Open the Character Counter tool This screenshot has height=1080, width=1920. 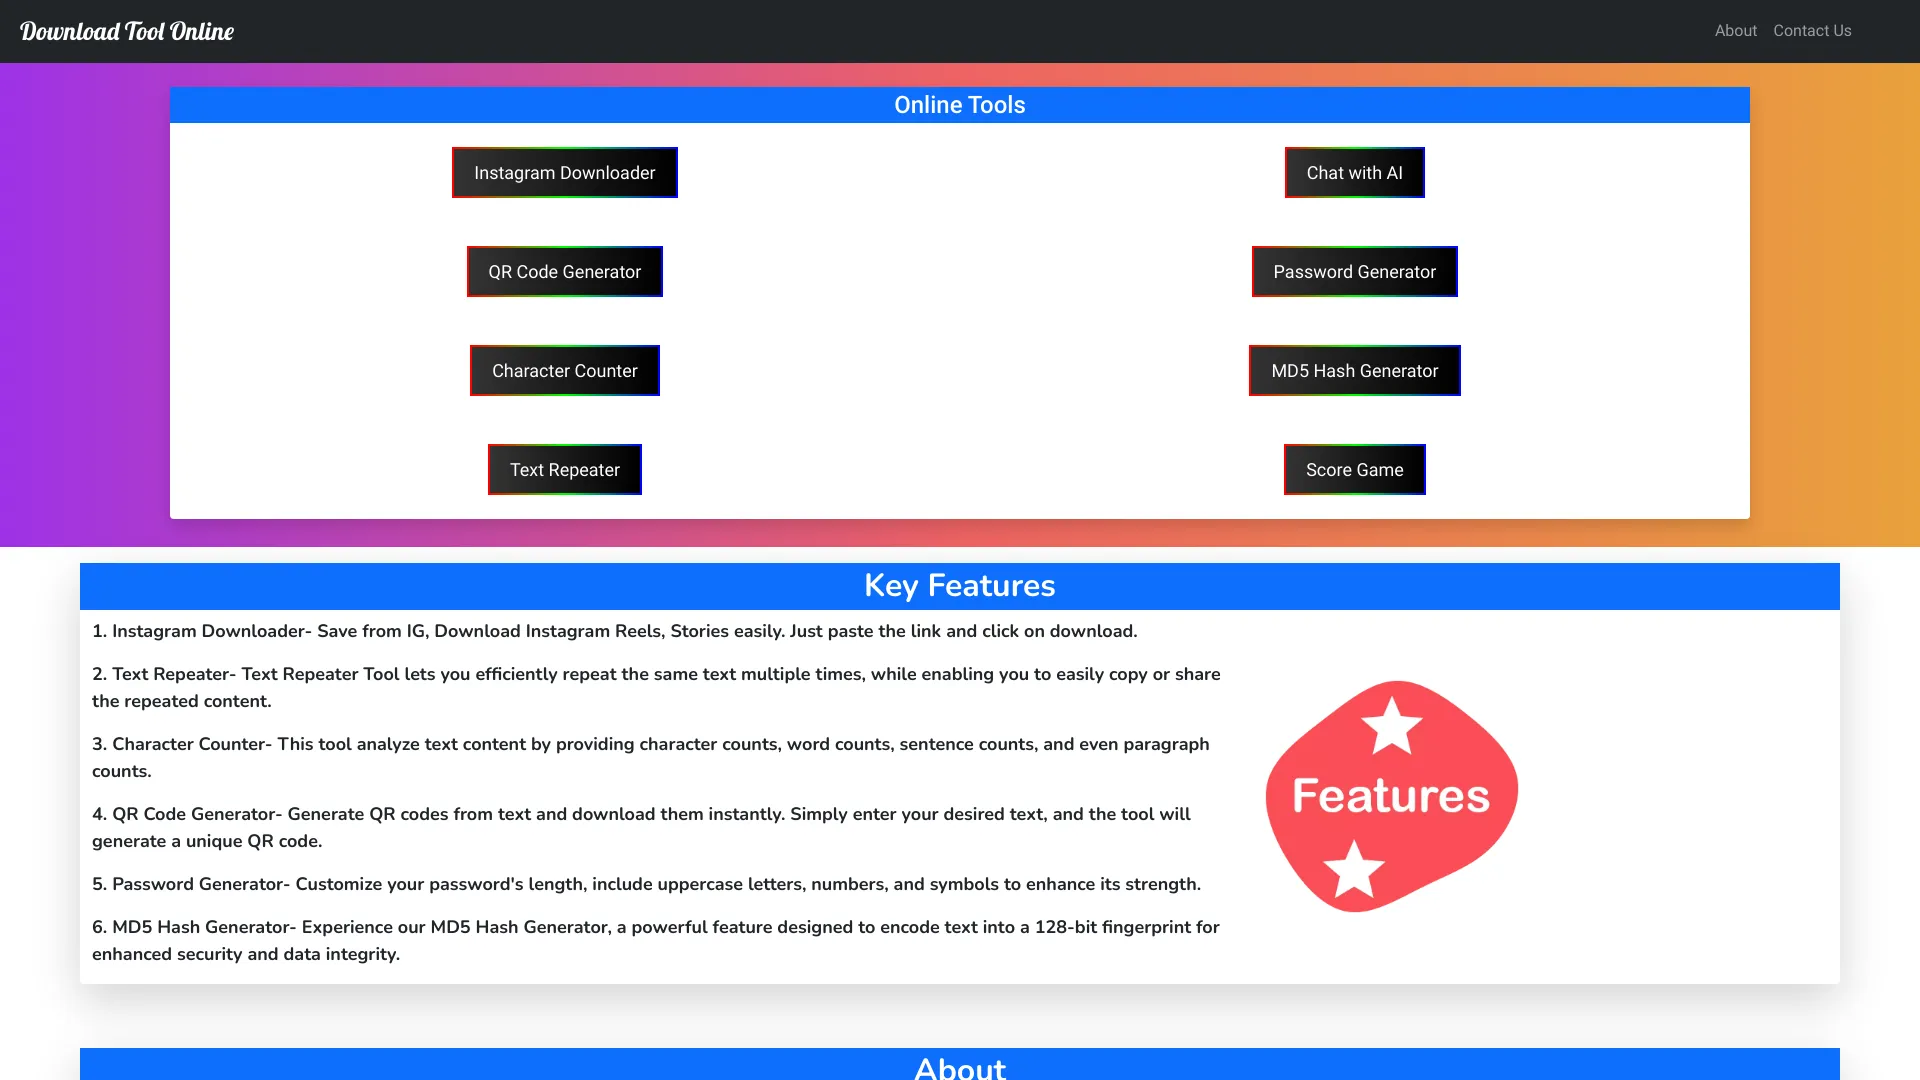coord(563,371)
